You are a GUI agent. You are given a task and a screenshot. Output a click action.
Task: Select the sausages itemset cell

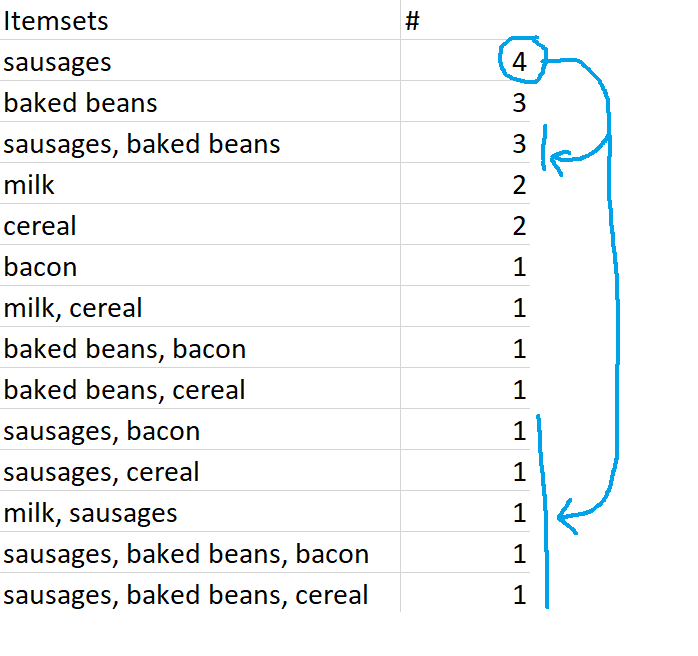click(x=200, y=61)
